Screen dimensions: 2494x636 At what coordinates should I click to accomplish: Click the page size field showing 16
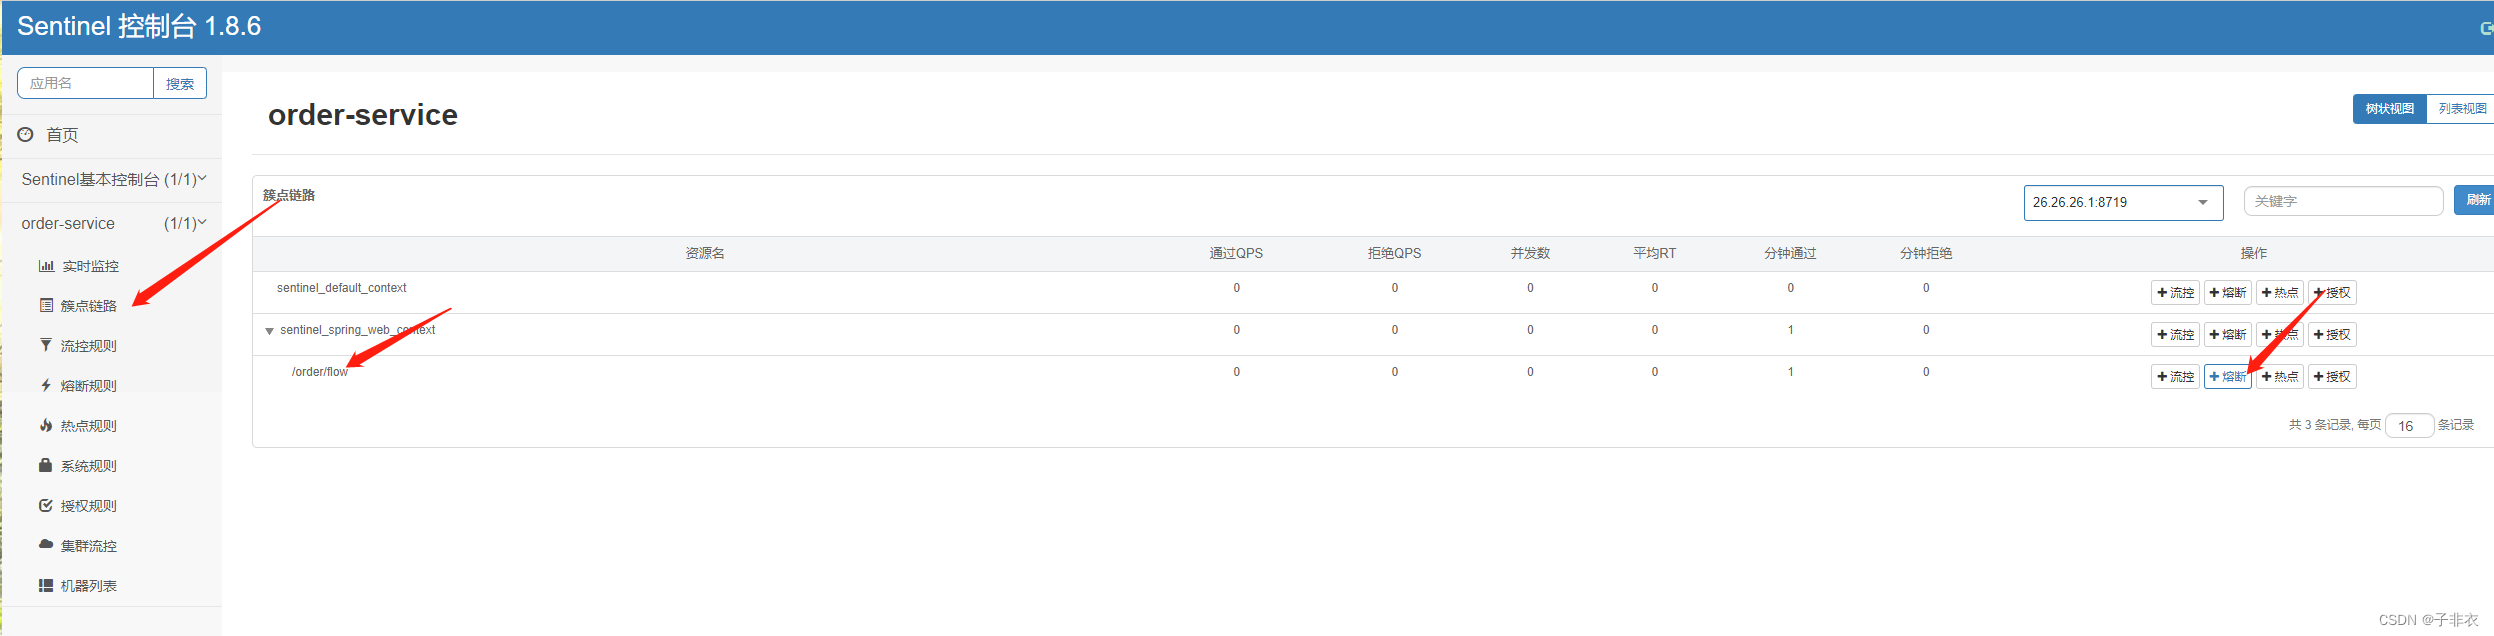coord(2409,426)
